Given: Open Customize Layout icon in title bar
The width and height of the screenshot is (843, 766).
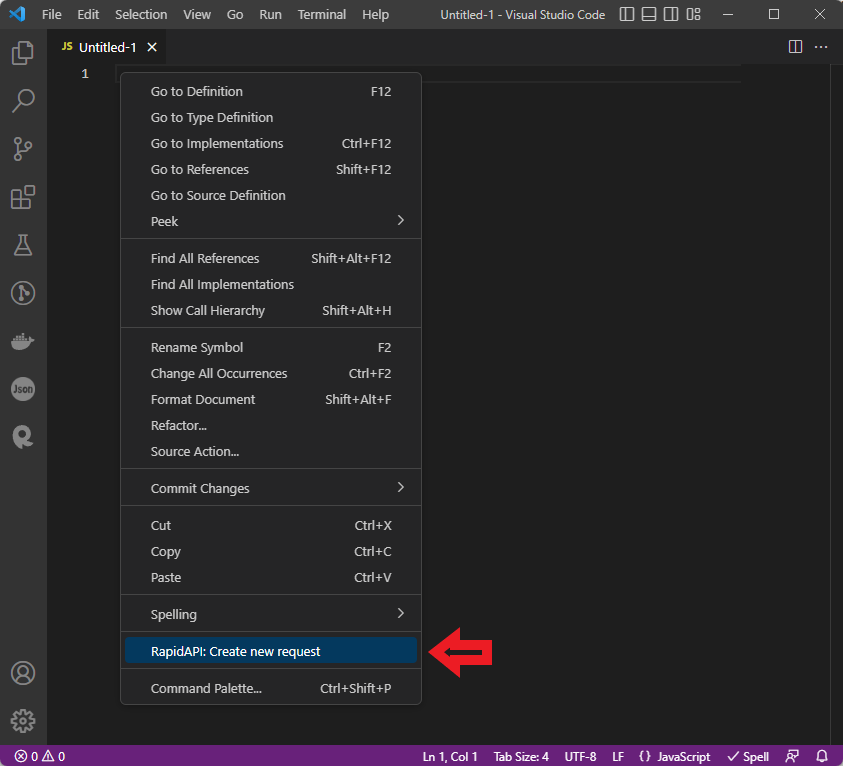Looking at the screenshot, I should click(694, 14).
